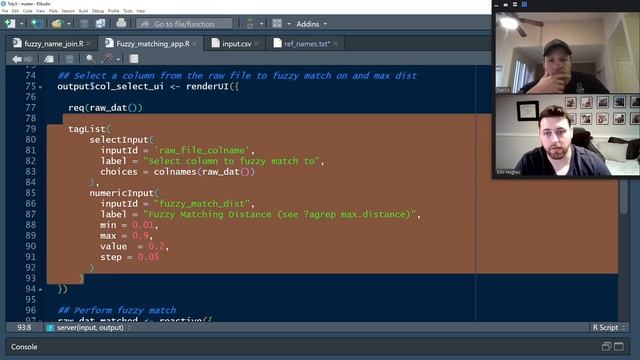Close the Fuzzy_matching_app.R tab

(x=195, y=43)
